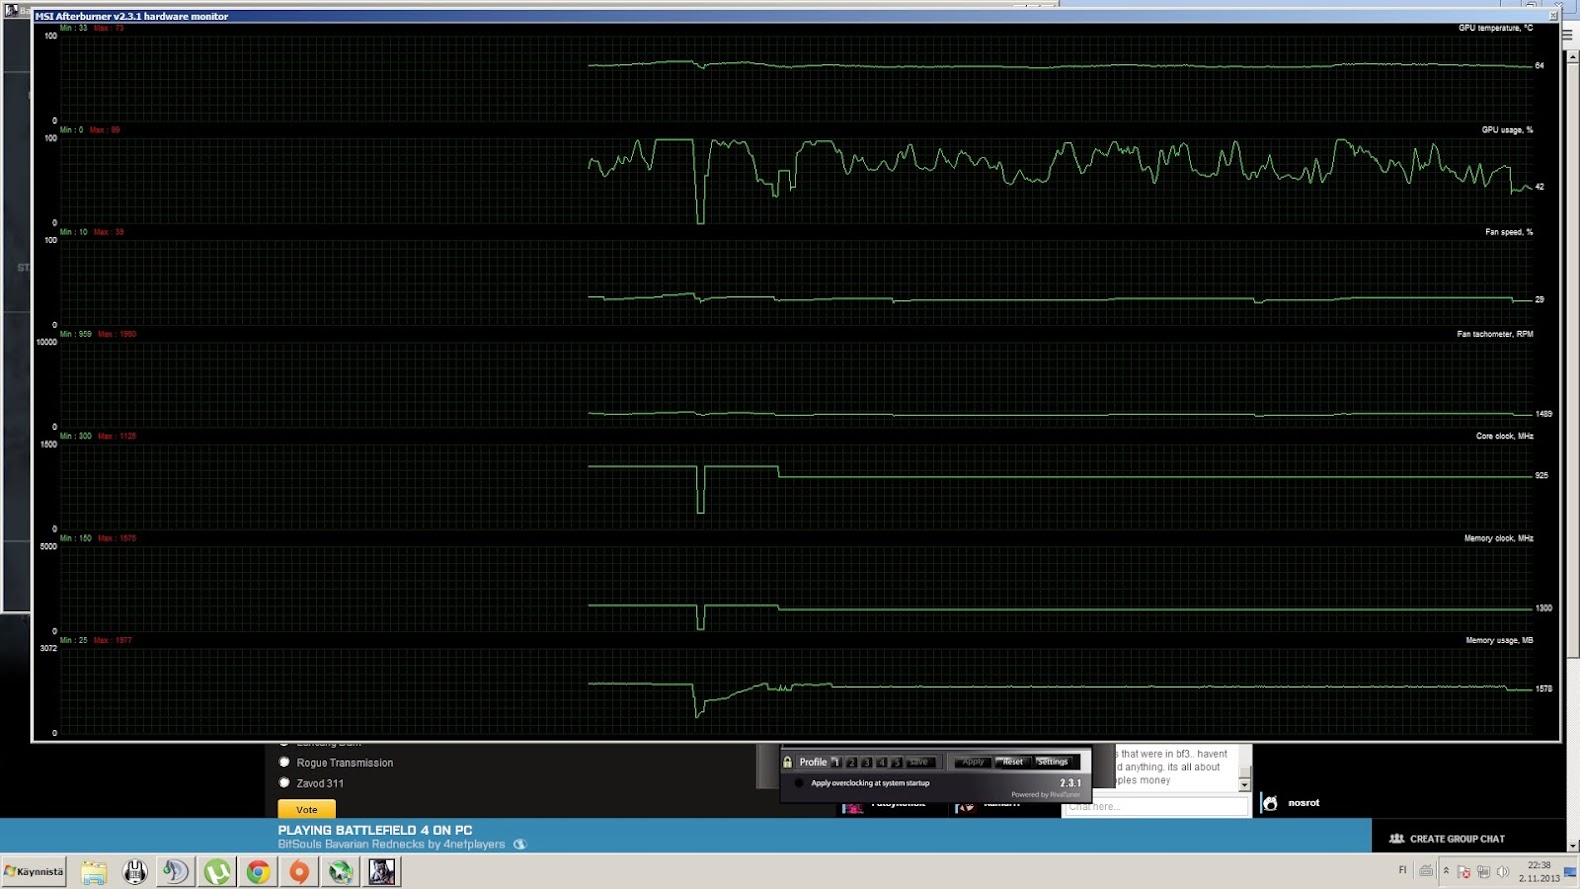Open Windows Explorer from the taskbar

pyautogui.click(x=94, y=872)
